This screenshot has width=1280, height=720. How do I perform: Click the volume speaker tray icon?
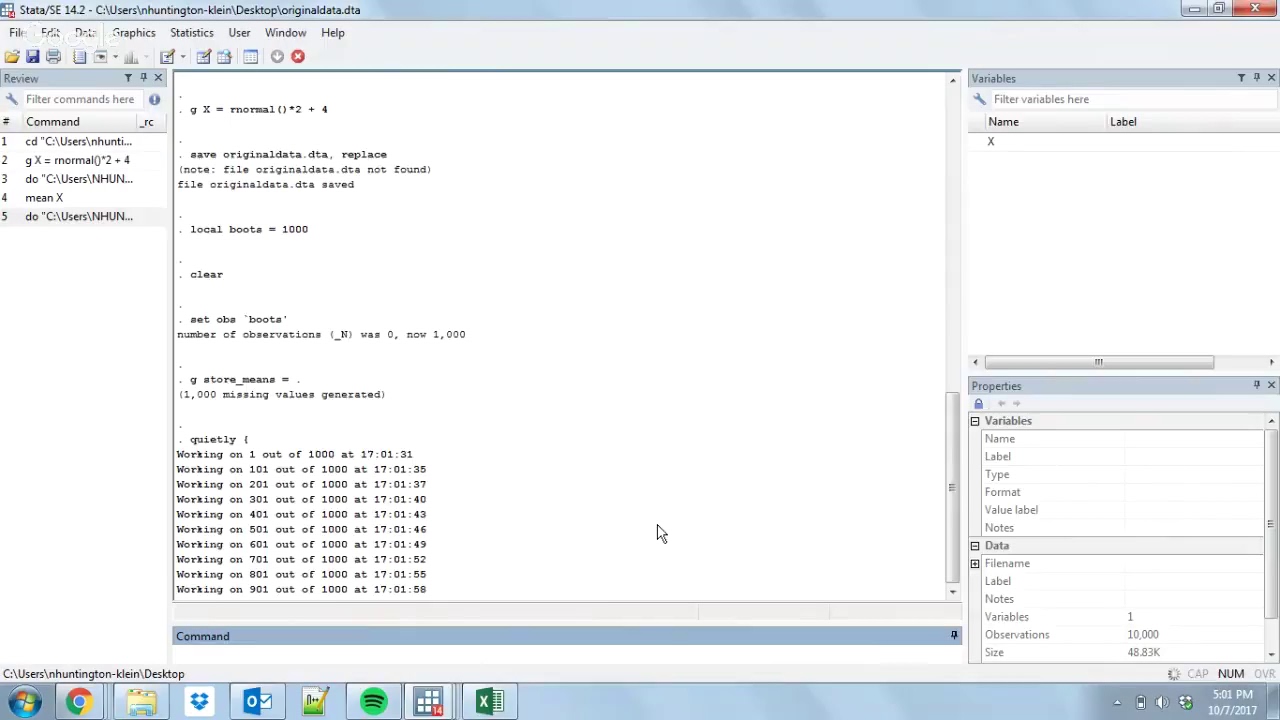[1162, 702]
